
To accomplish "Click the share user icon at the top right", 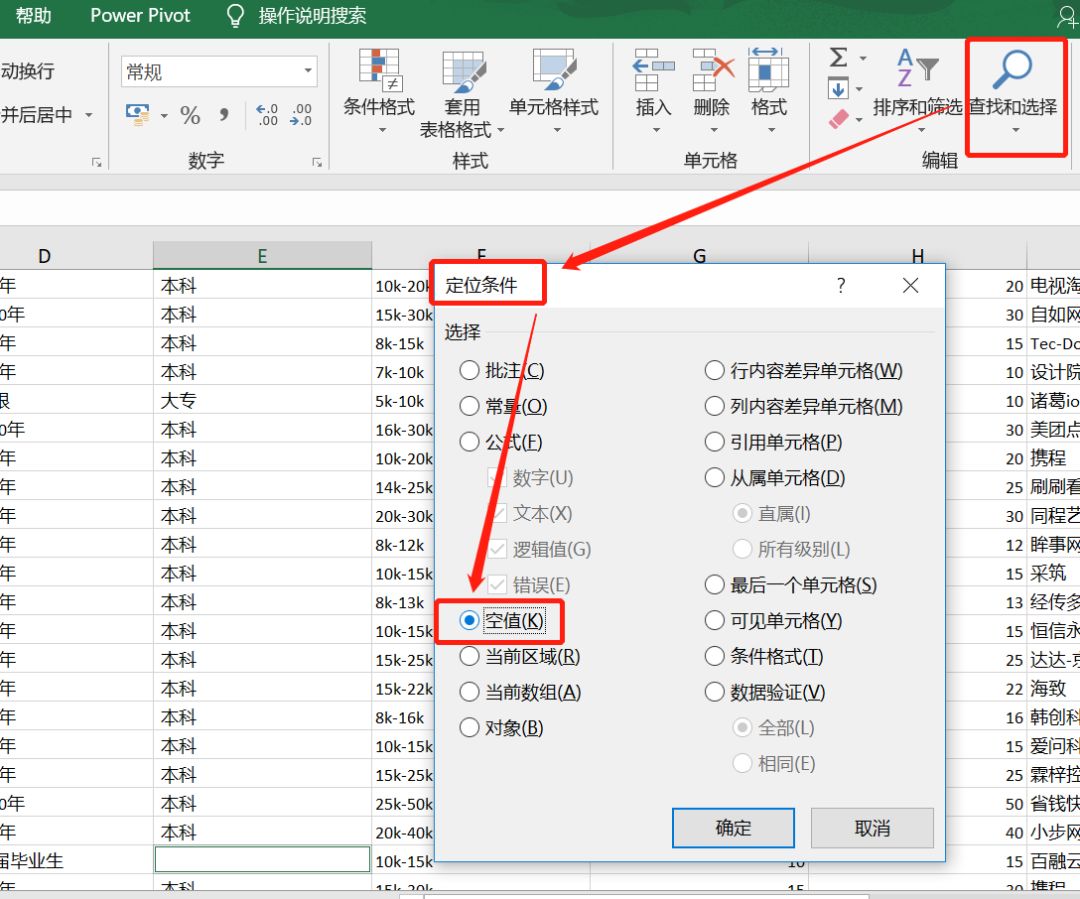I will (x=1068, y=16).
